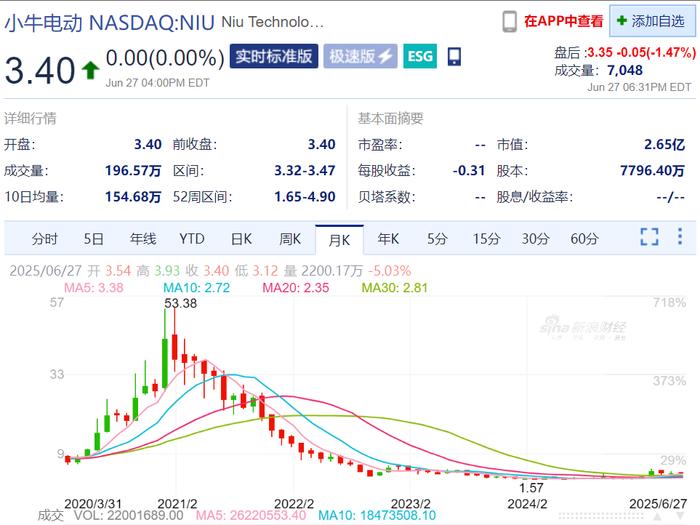
Task: Click the volume MA10: 18473508.10 label
Action: (x=377, y=515)
